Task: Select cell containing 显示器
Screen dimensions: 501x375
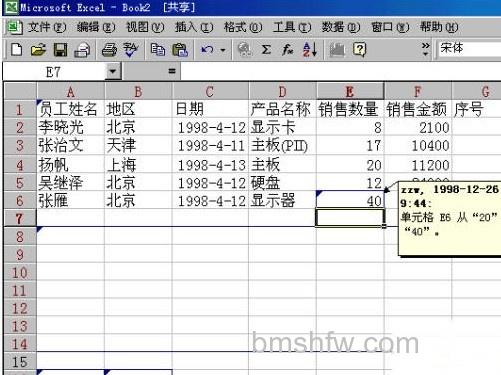Action: click(x=282, y=200)
